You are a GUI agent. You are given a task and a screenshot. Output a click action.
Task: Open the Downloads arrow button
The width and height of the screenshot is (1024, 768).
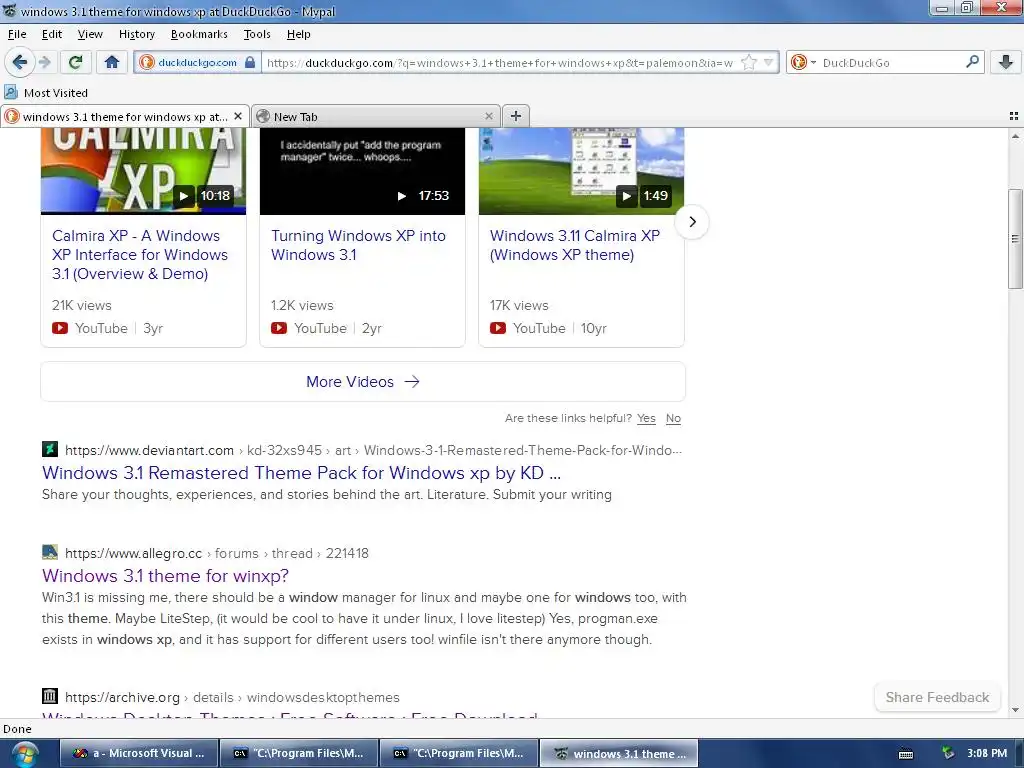pos(1006,62)
